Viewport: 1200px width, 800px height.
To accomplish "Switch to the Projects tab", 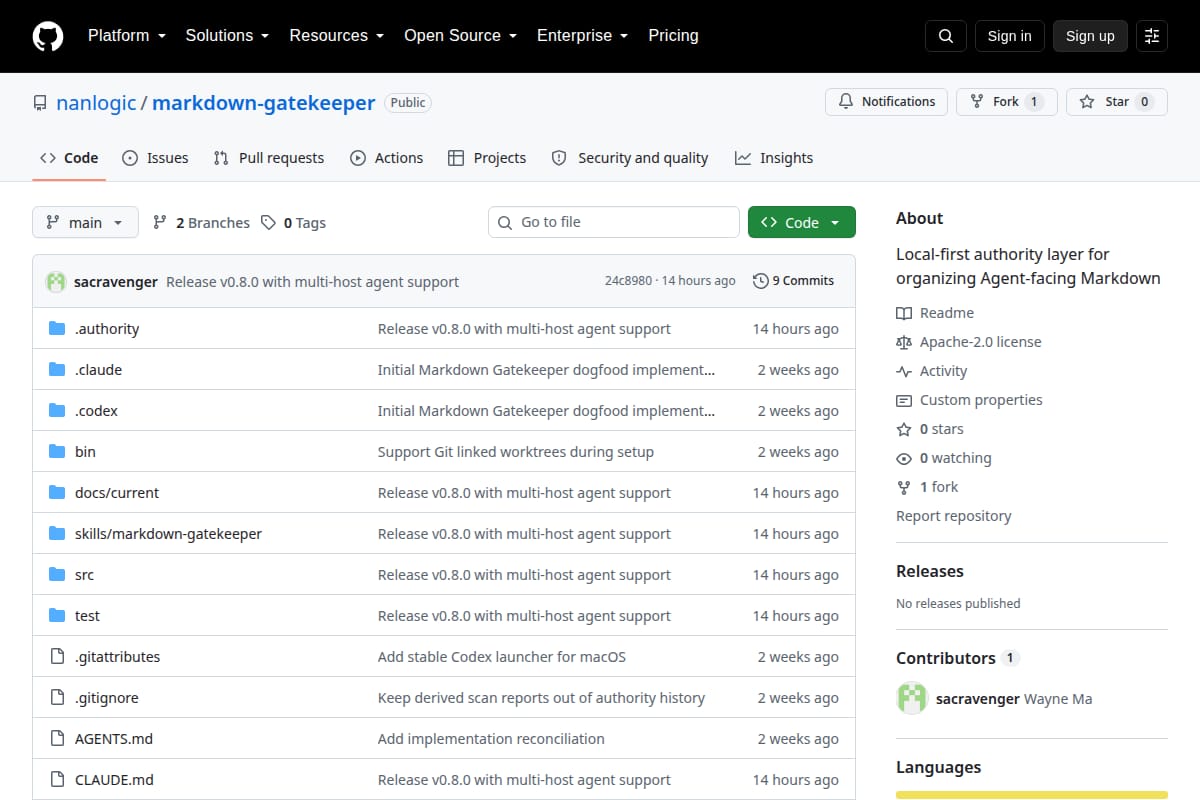I will [487, 158].
